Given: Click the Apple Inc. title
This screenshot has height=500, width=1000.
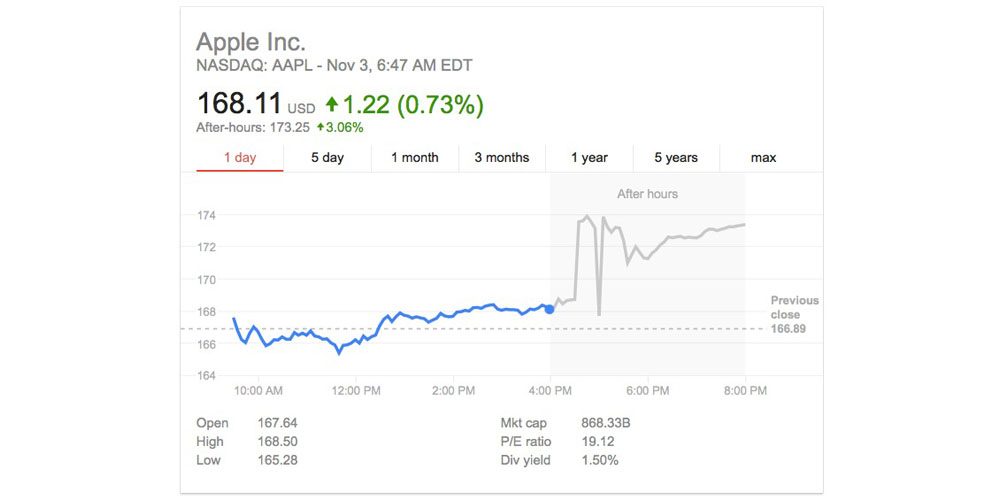Looking at the screenshot, I should pos(251,42).
